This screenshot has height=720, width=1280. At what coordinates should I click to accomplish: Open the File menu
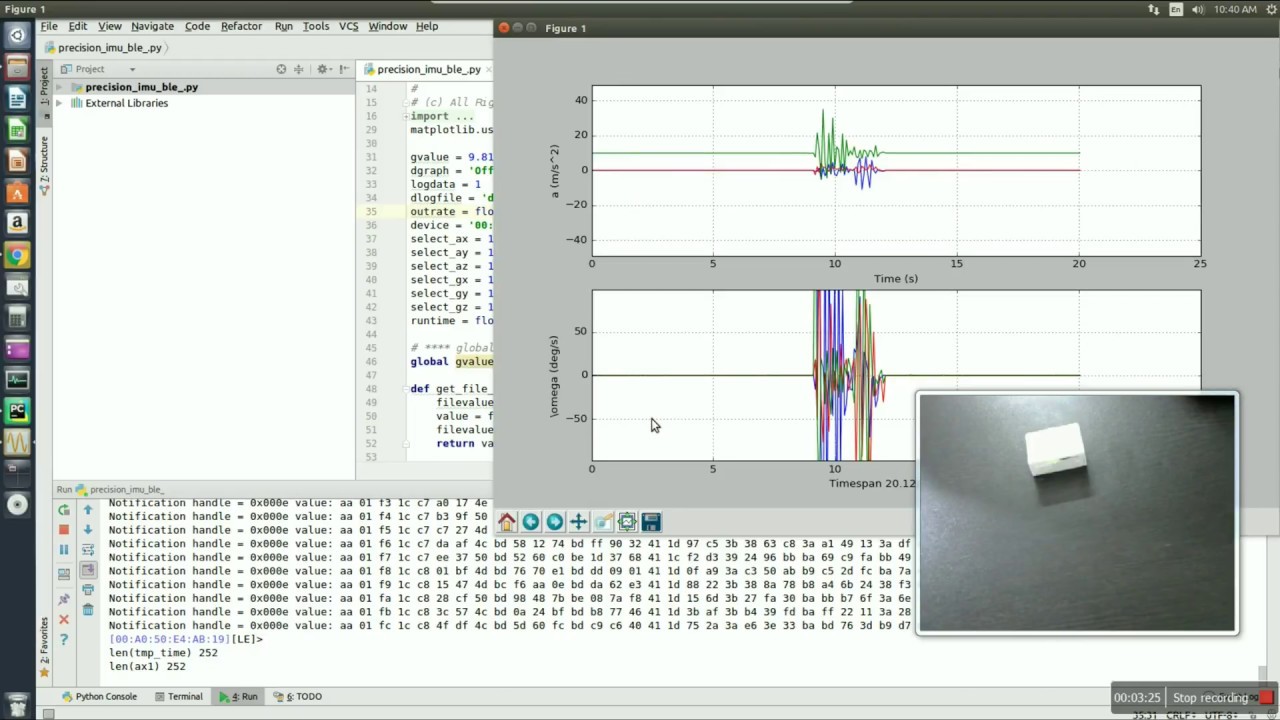pos(48,26)
